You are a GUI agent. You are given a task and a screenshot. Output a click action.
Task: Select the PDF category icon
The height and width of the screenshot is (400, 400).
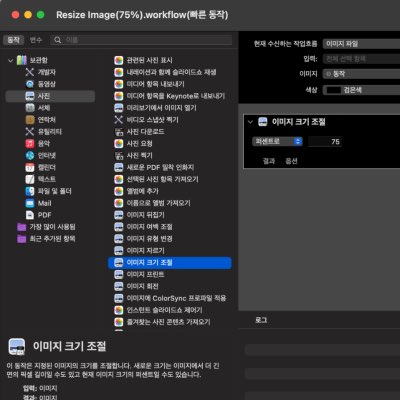(30, 215)
